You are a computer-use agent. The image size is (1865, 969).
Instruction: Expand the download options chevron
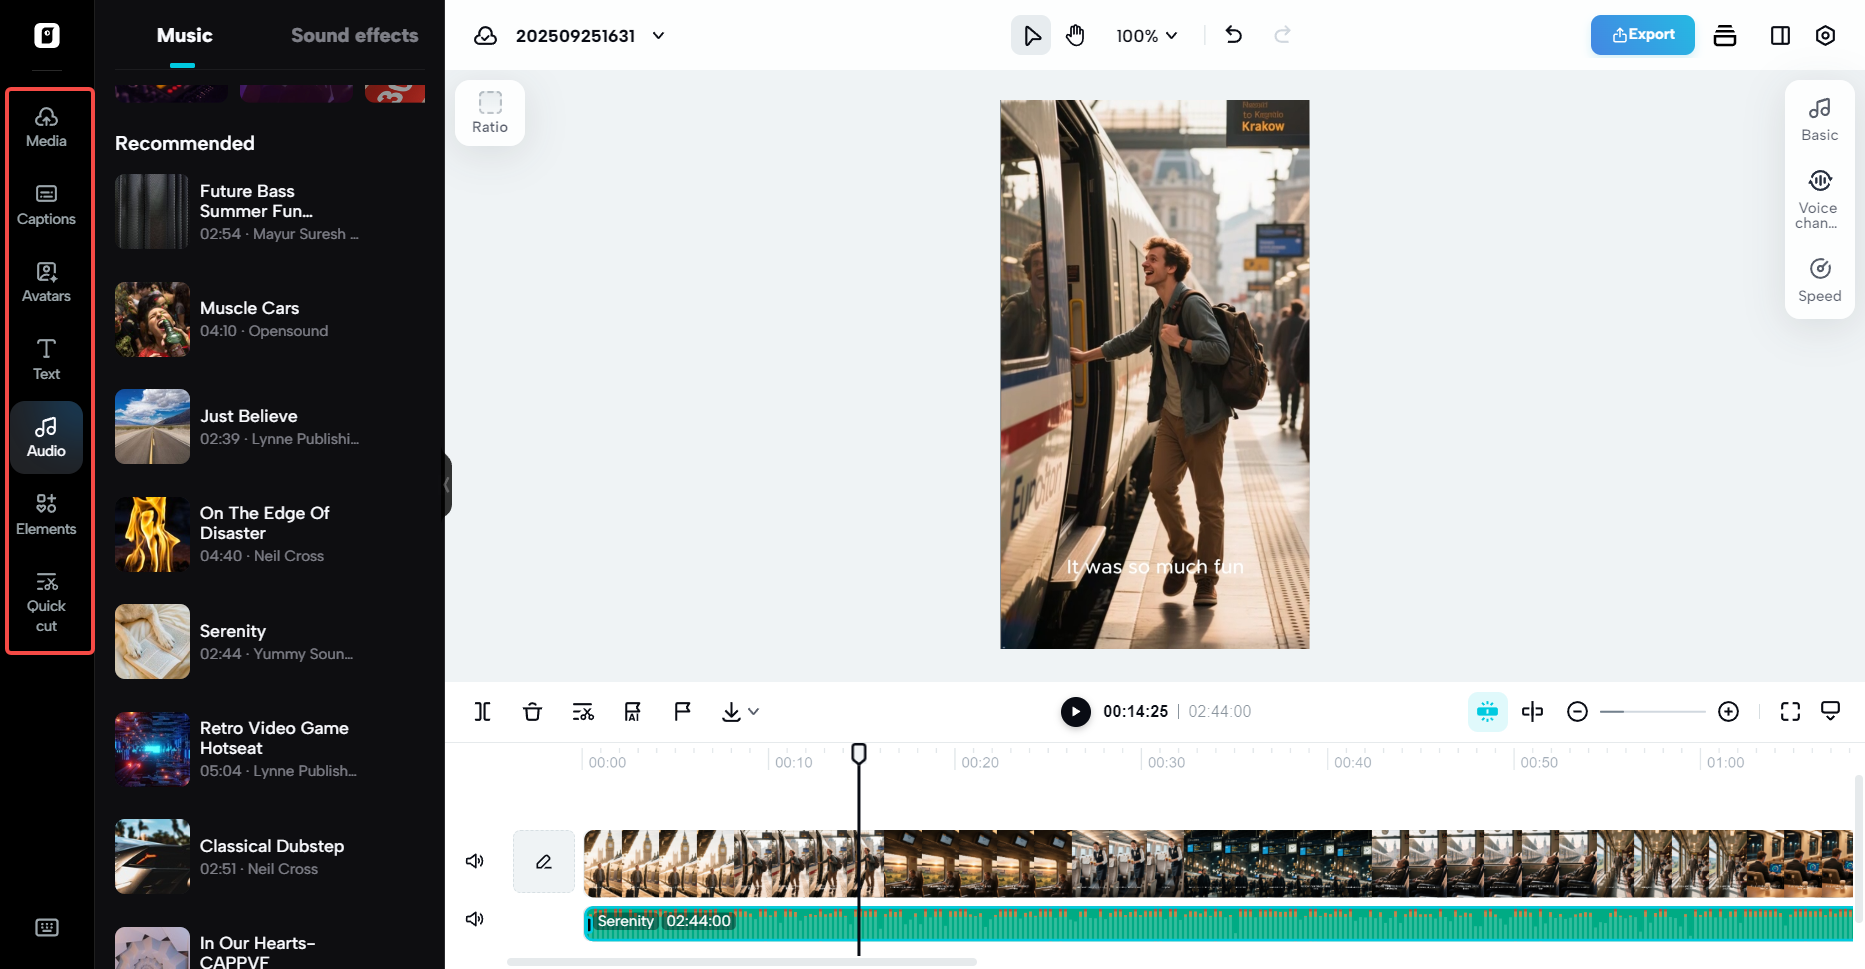point(752,711)
